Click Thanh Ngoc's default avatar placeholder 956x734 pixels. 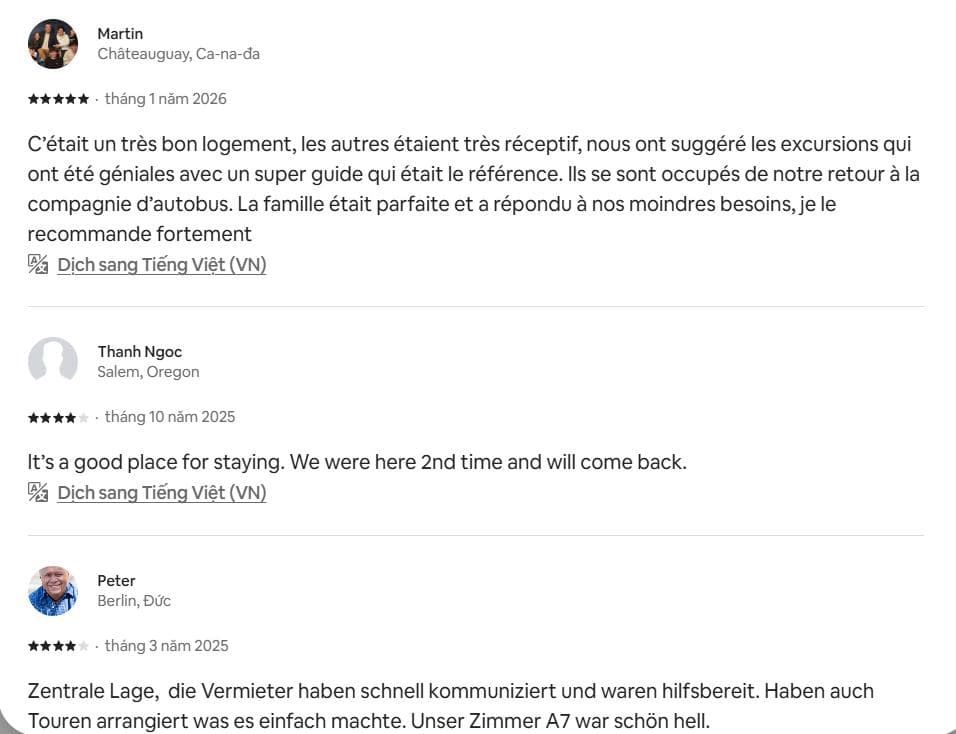53,361
